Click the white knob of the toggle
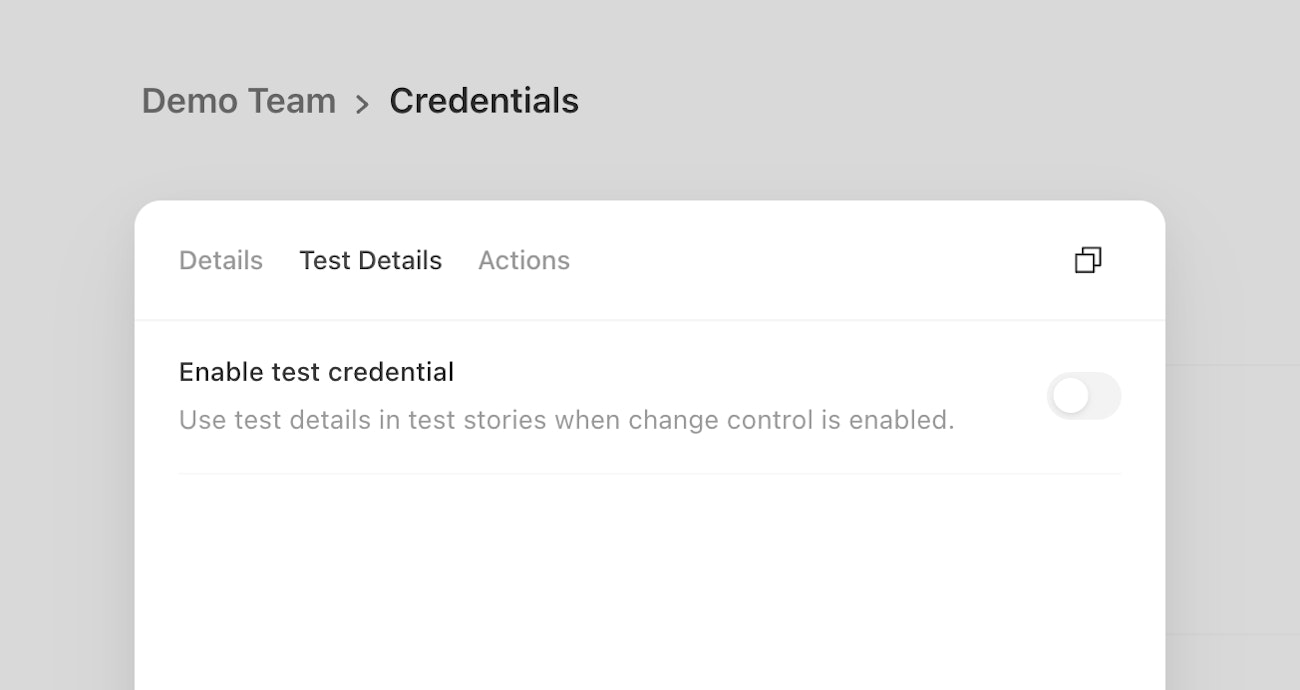1300x690 pixels. point(1070,396)
